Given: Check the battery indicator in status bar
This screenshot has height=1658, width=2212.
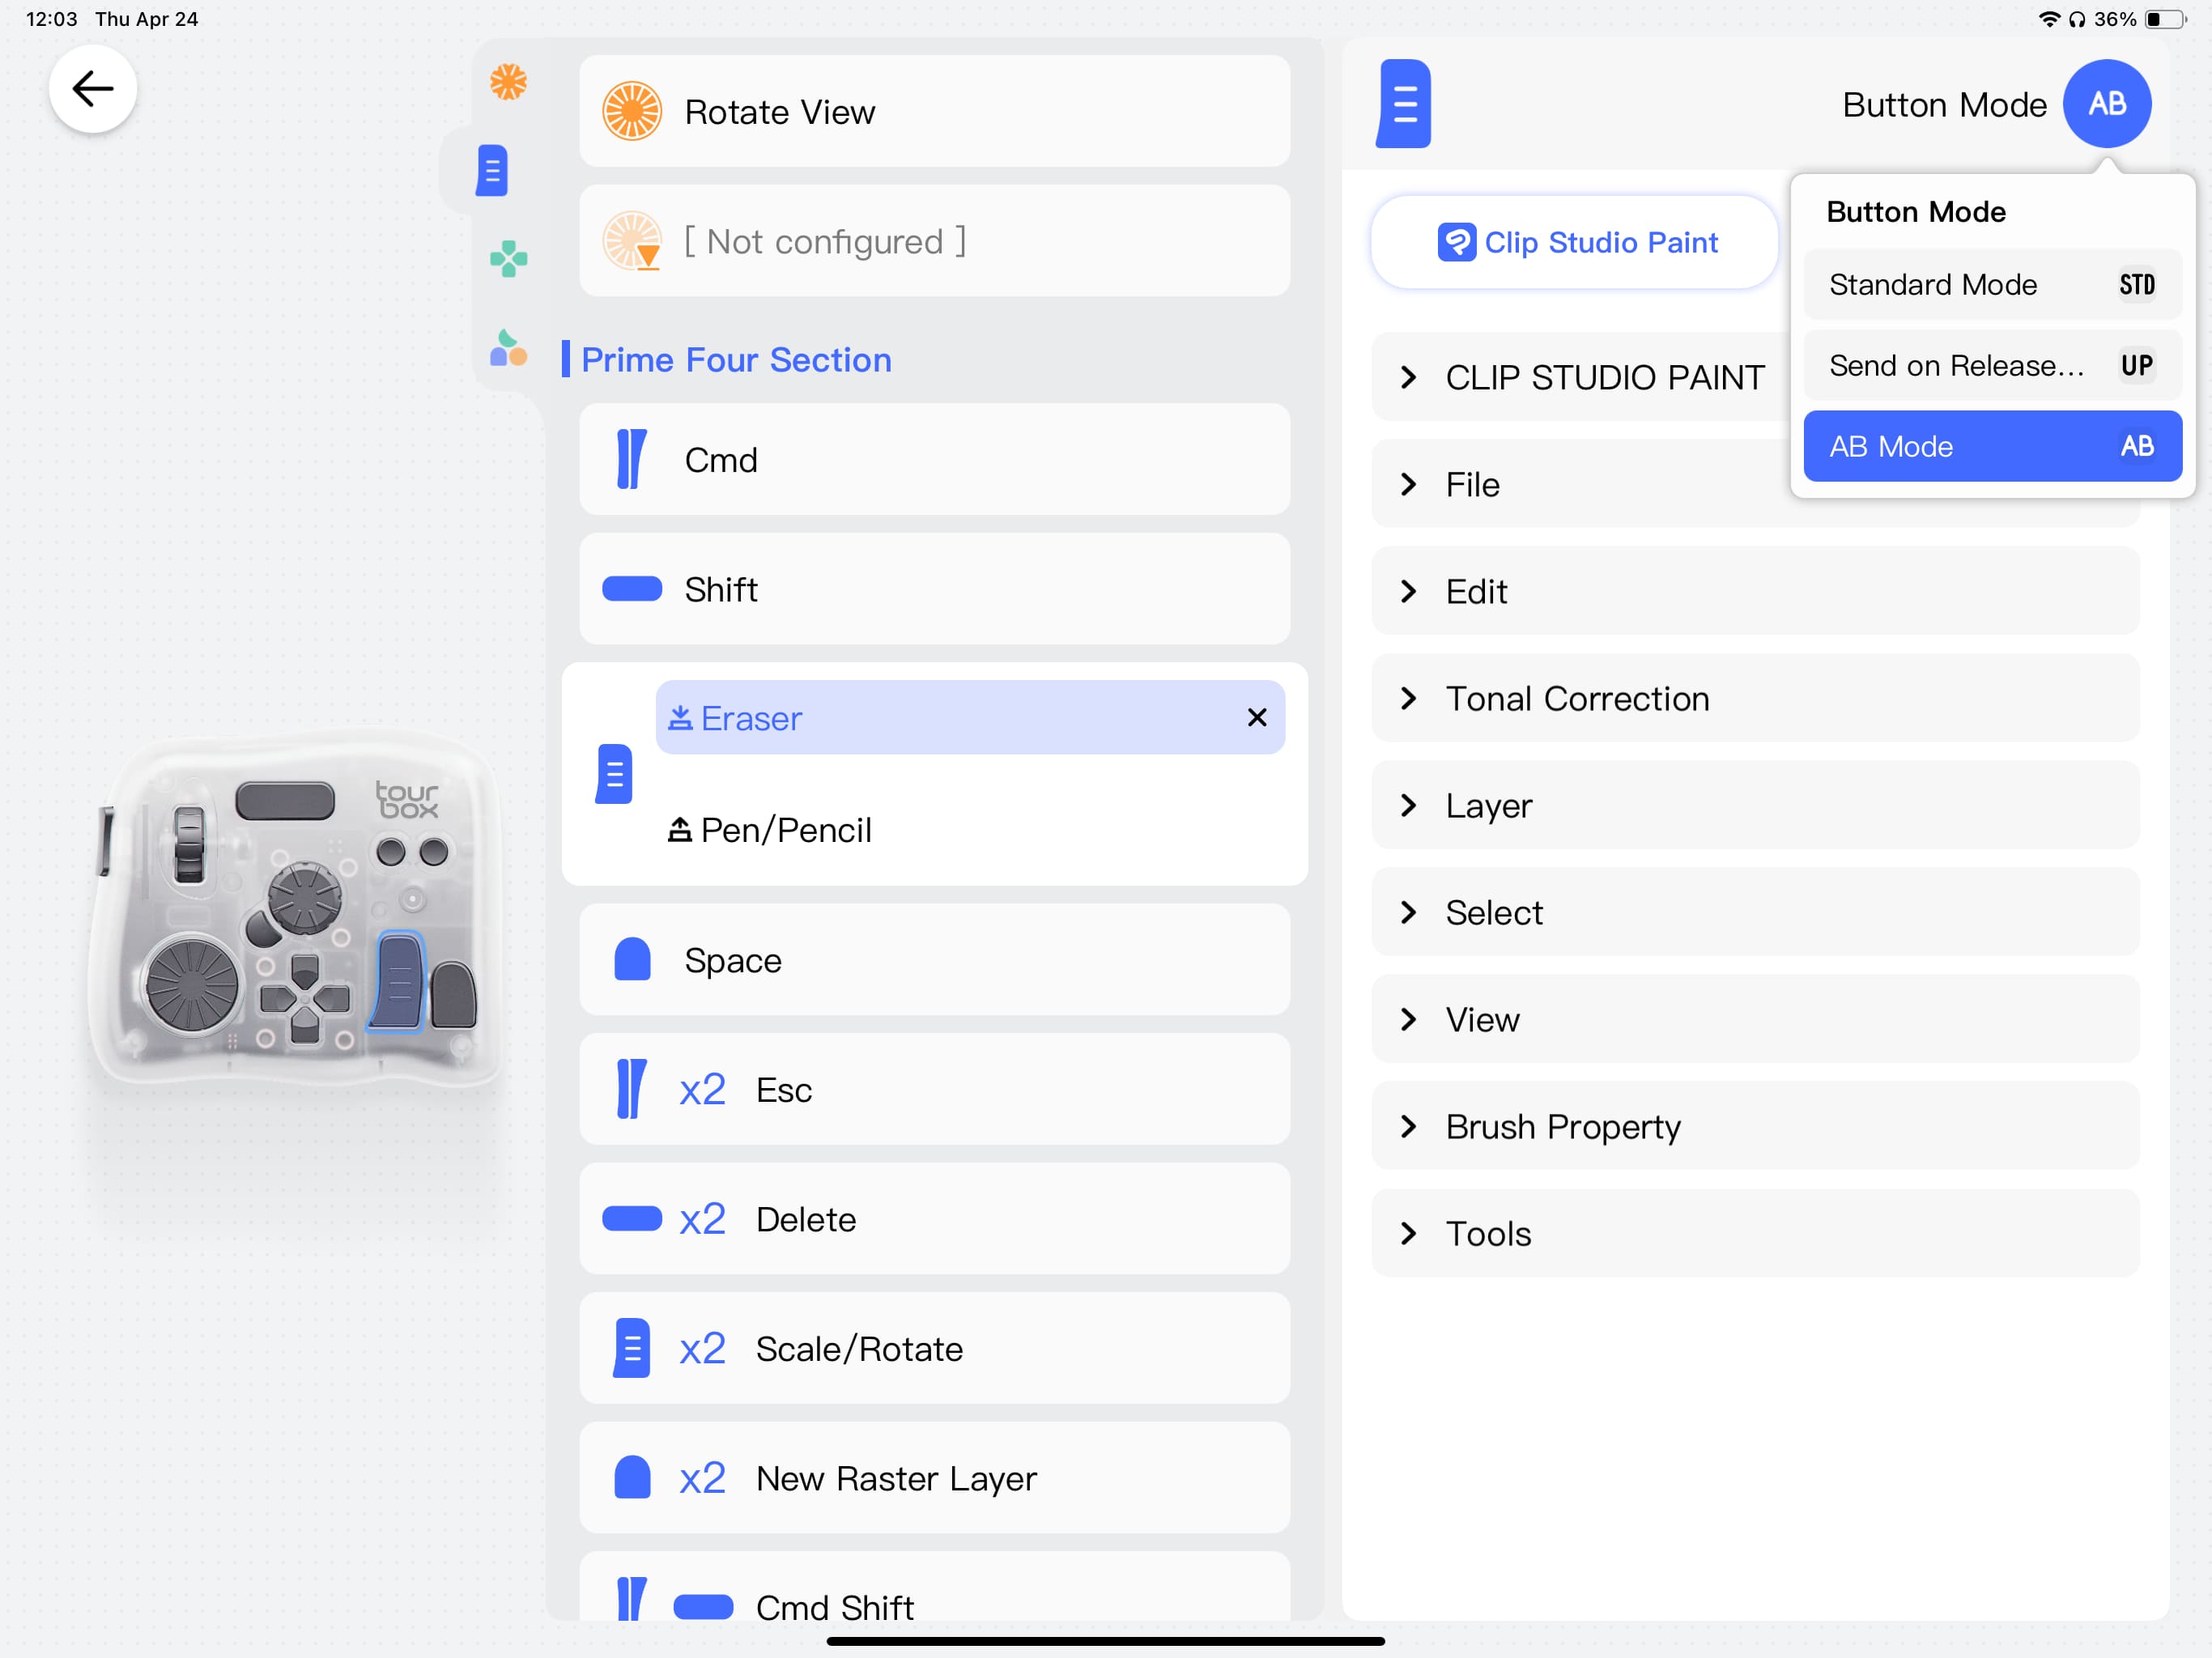Looking at the screenshot, I should (2165, 19).
